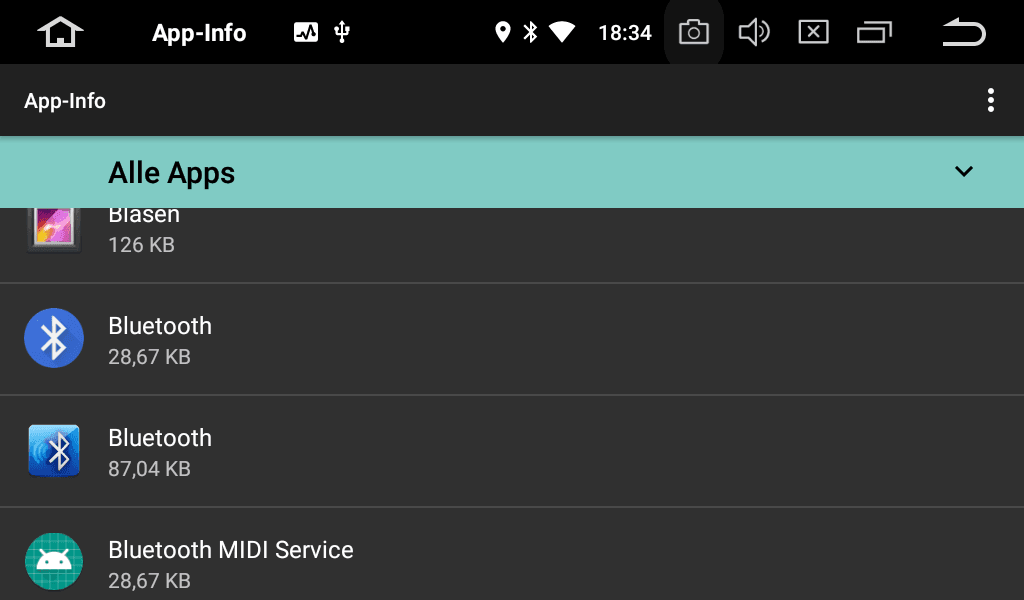Tap the activity monitor notification icon

click(x=306, y=32)
